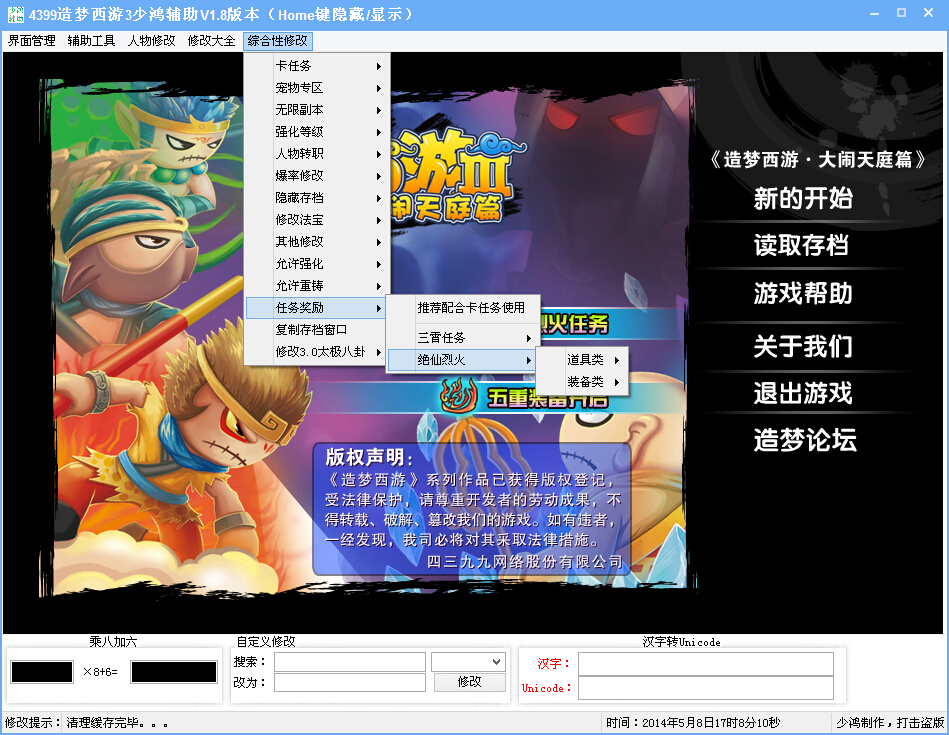The width and height of the screenshot is (949, 735).
Task: Expand the 无限副本 submenu
Action: coord(316,110)
